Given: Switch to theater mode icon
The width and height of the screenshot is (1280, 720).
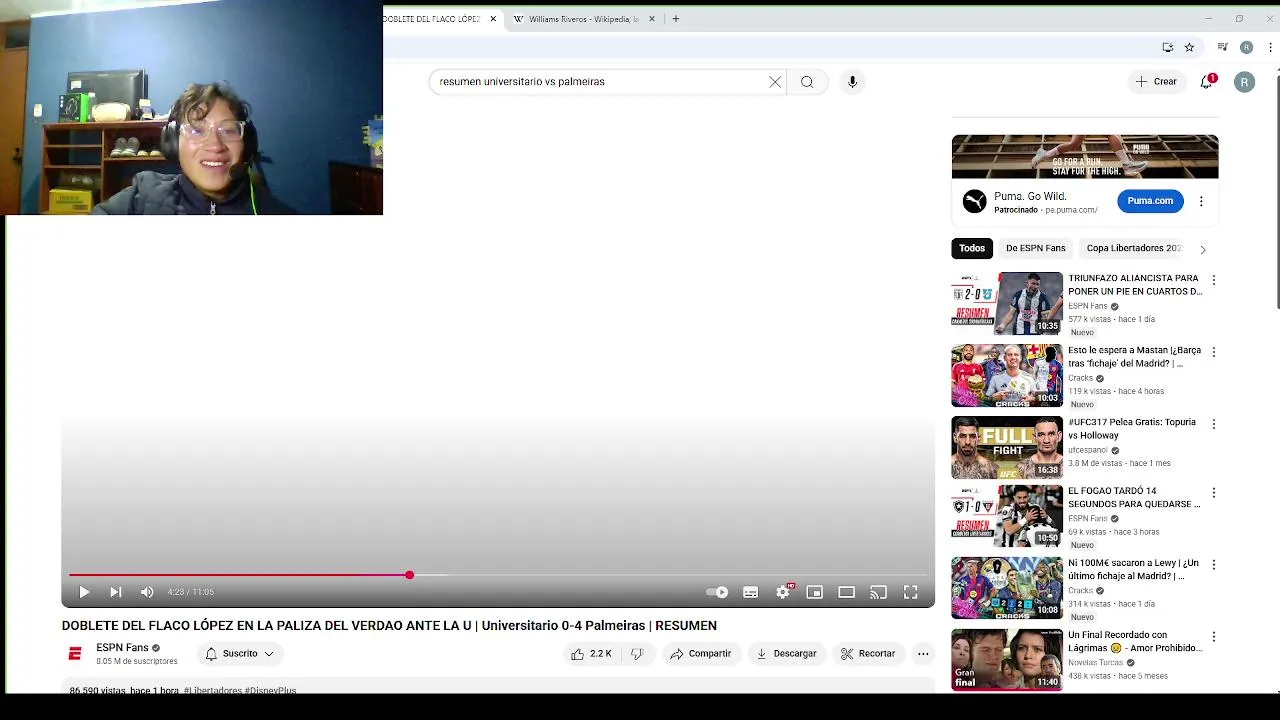Looking at the screenshot, I should tap(846, 592).
